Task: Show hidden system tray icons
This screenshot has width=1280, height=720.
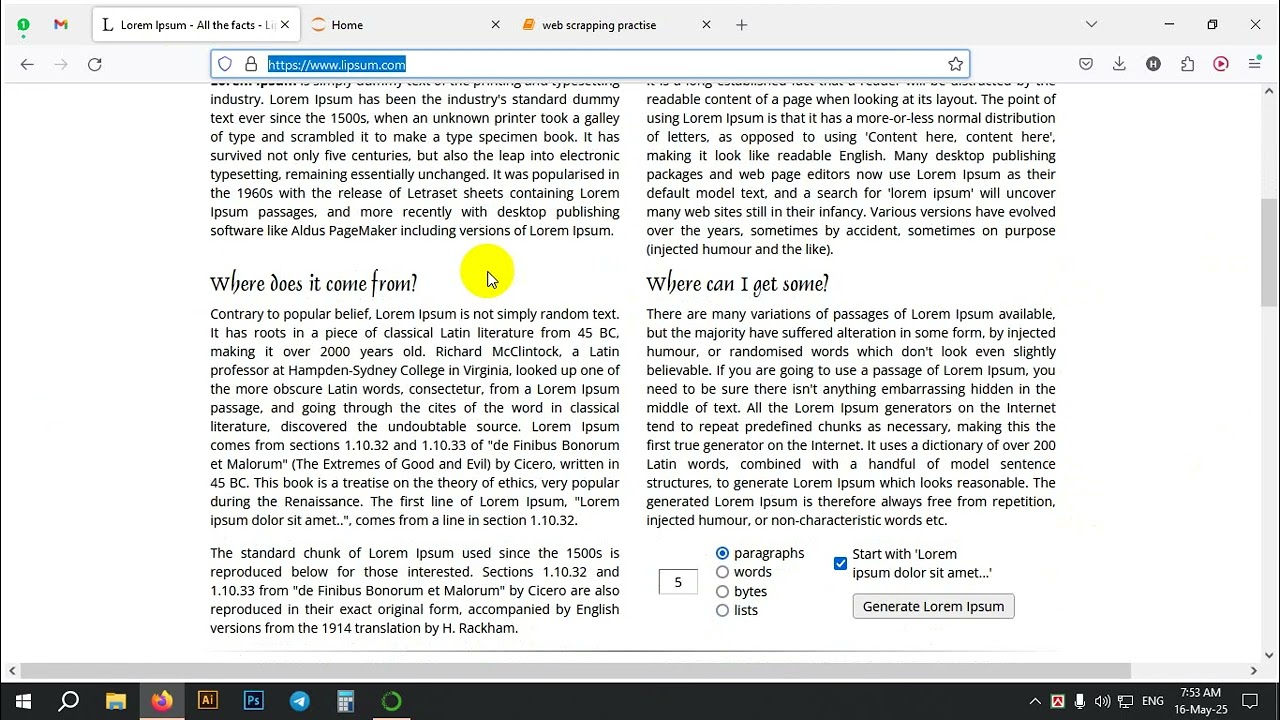Action: tap(1035, 701)
